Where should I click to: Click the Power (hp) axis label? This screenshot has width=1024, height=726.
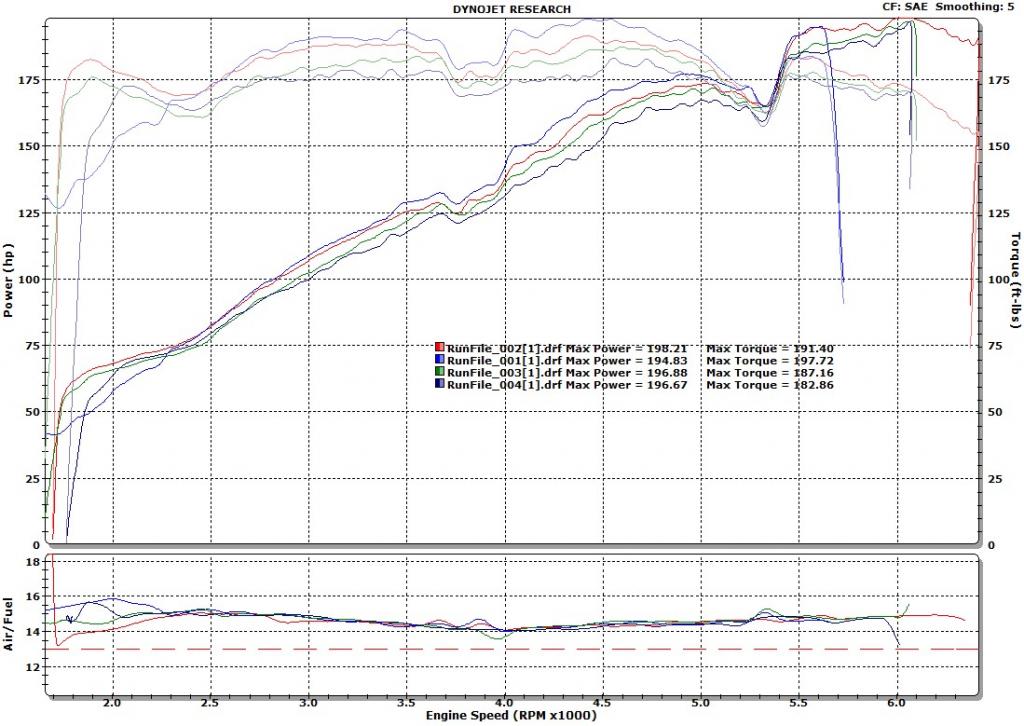pos(9,282)
